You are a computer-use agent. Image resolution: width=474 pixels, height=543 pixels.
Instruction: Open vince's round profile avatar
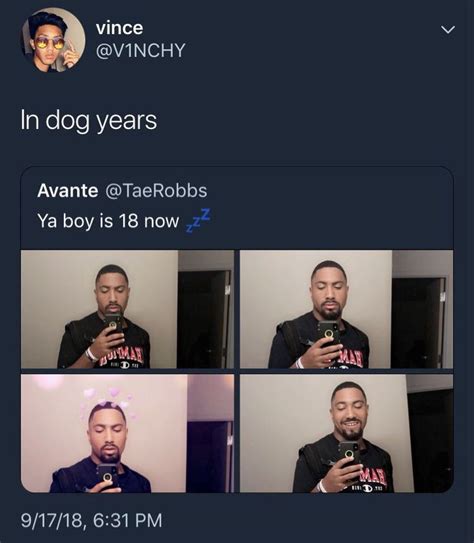tap(54, 40)
